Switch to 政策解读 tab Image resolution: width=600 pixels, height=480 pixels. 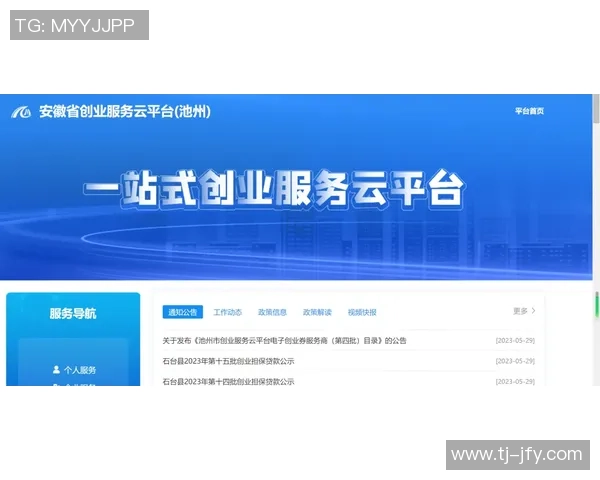[317, 312]
